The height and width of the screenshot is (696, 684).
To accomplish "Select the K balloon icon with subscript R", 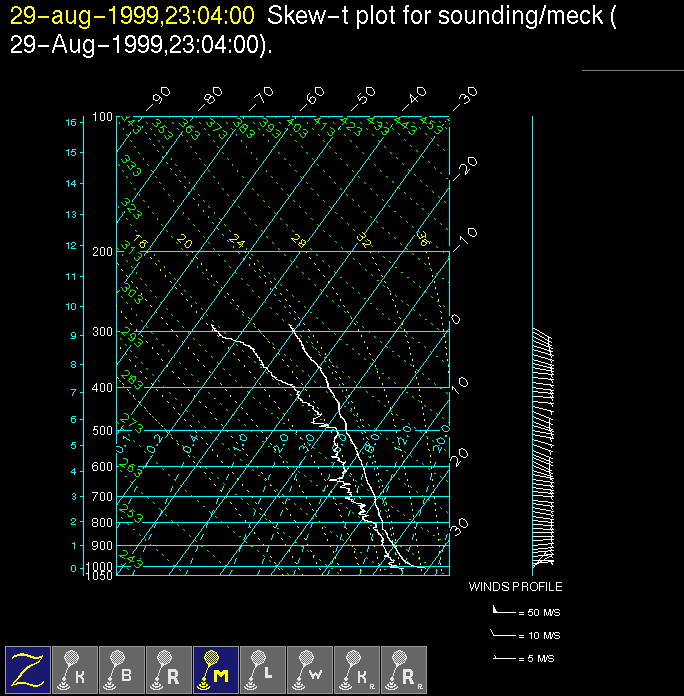I will click(356, 668).
